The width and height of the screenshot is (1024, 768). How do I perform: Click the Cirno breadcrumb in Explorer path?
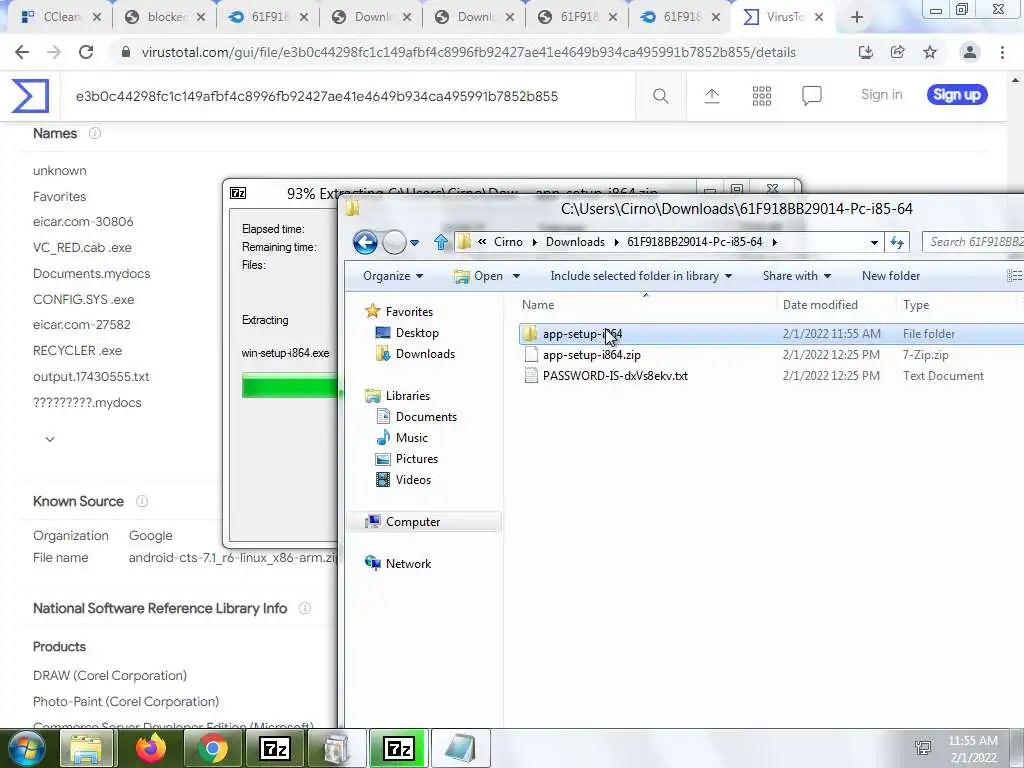click(508, 242)
